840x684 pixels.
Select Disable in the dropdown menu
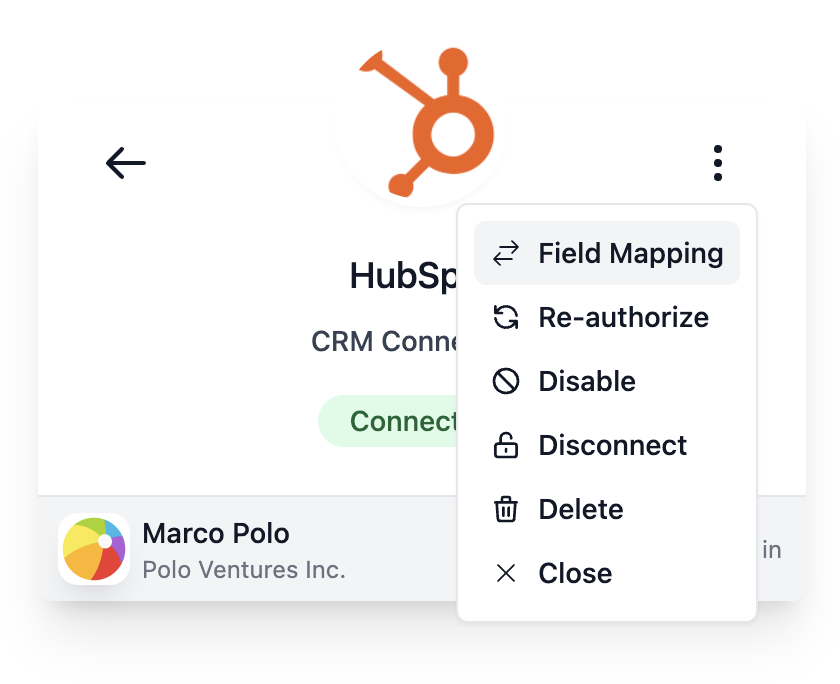[x=606, y=381]
